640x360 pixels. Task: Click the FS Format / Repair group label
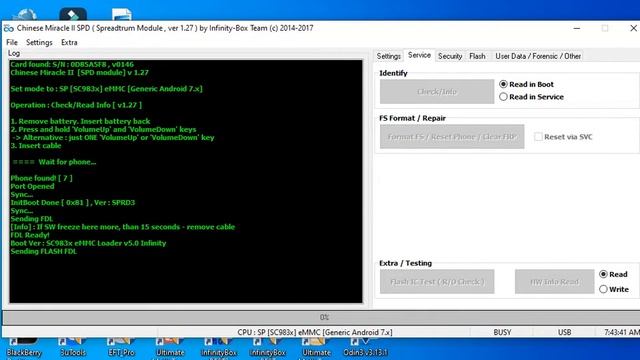(x=412, y=118)
